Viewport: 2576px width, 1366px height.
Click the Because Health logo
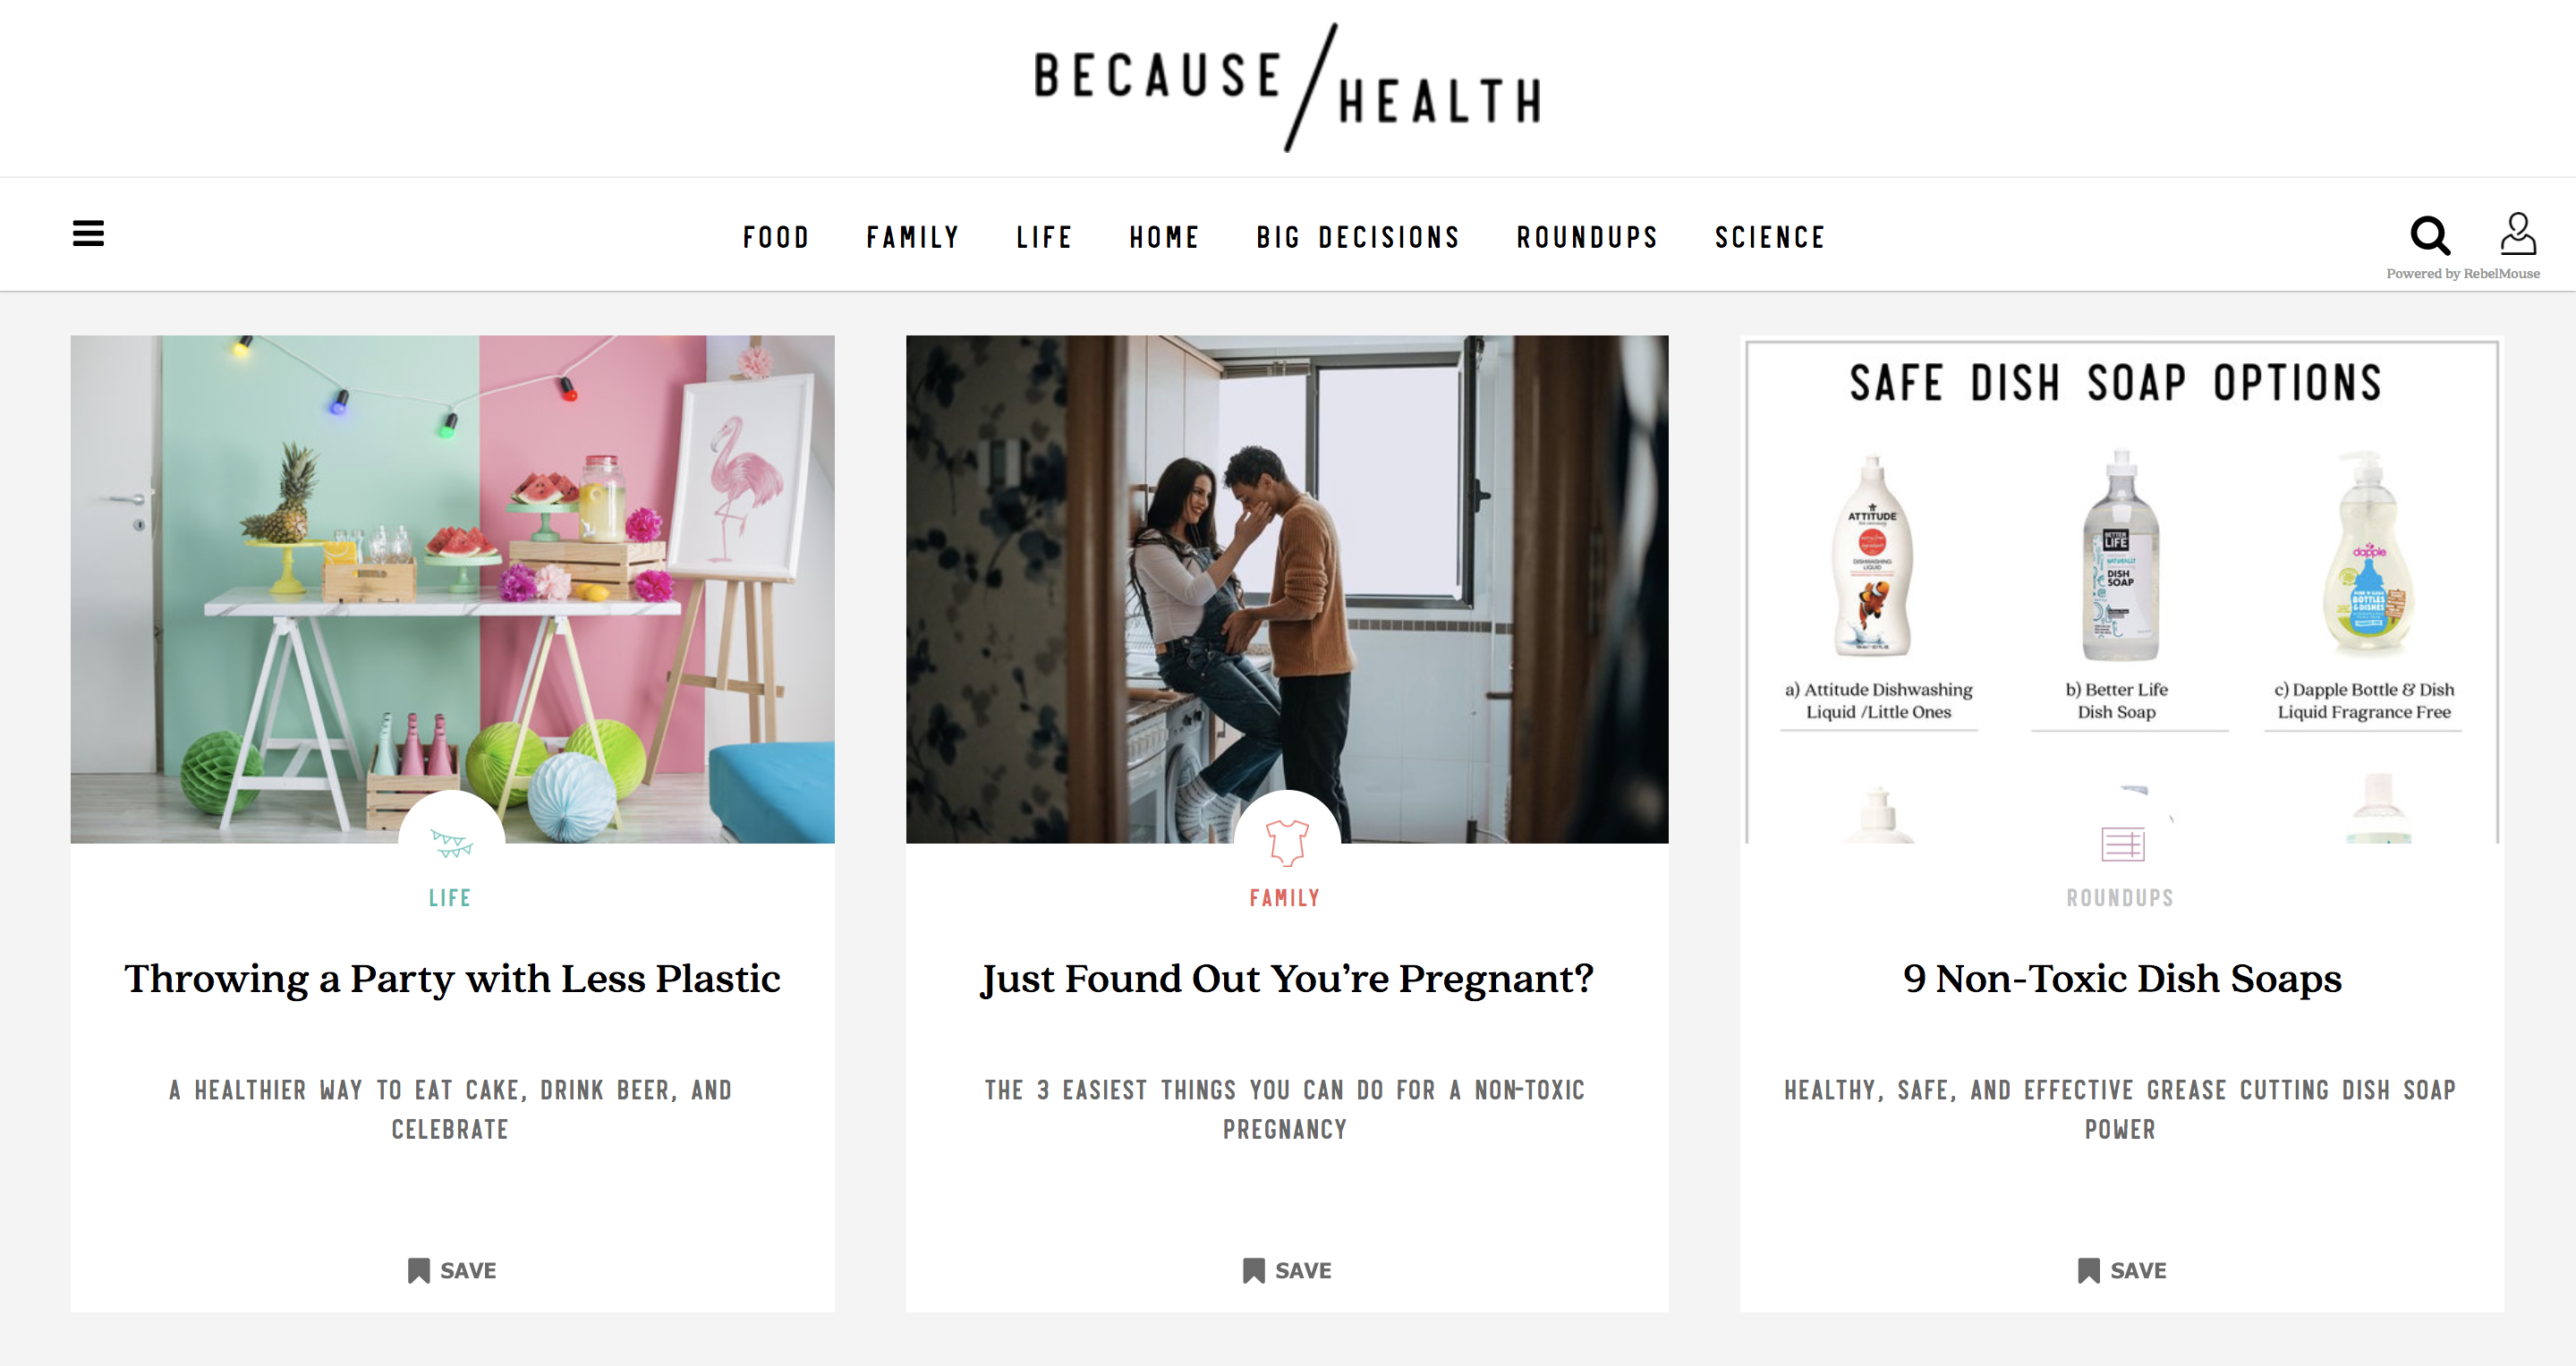tap(1288, 88)
